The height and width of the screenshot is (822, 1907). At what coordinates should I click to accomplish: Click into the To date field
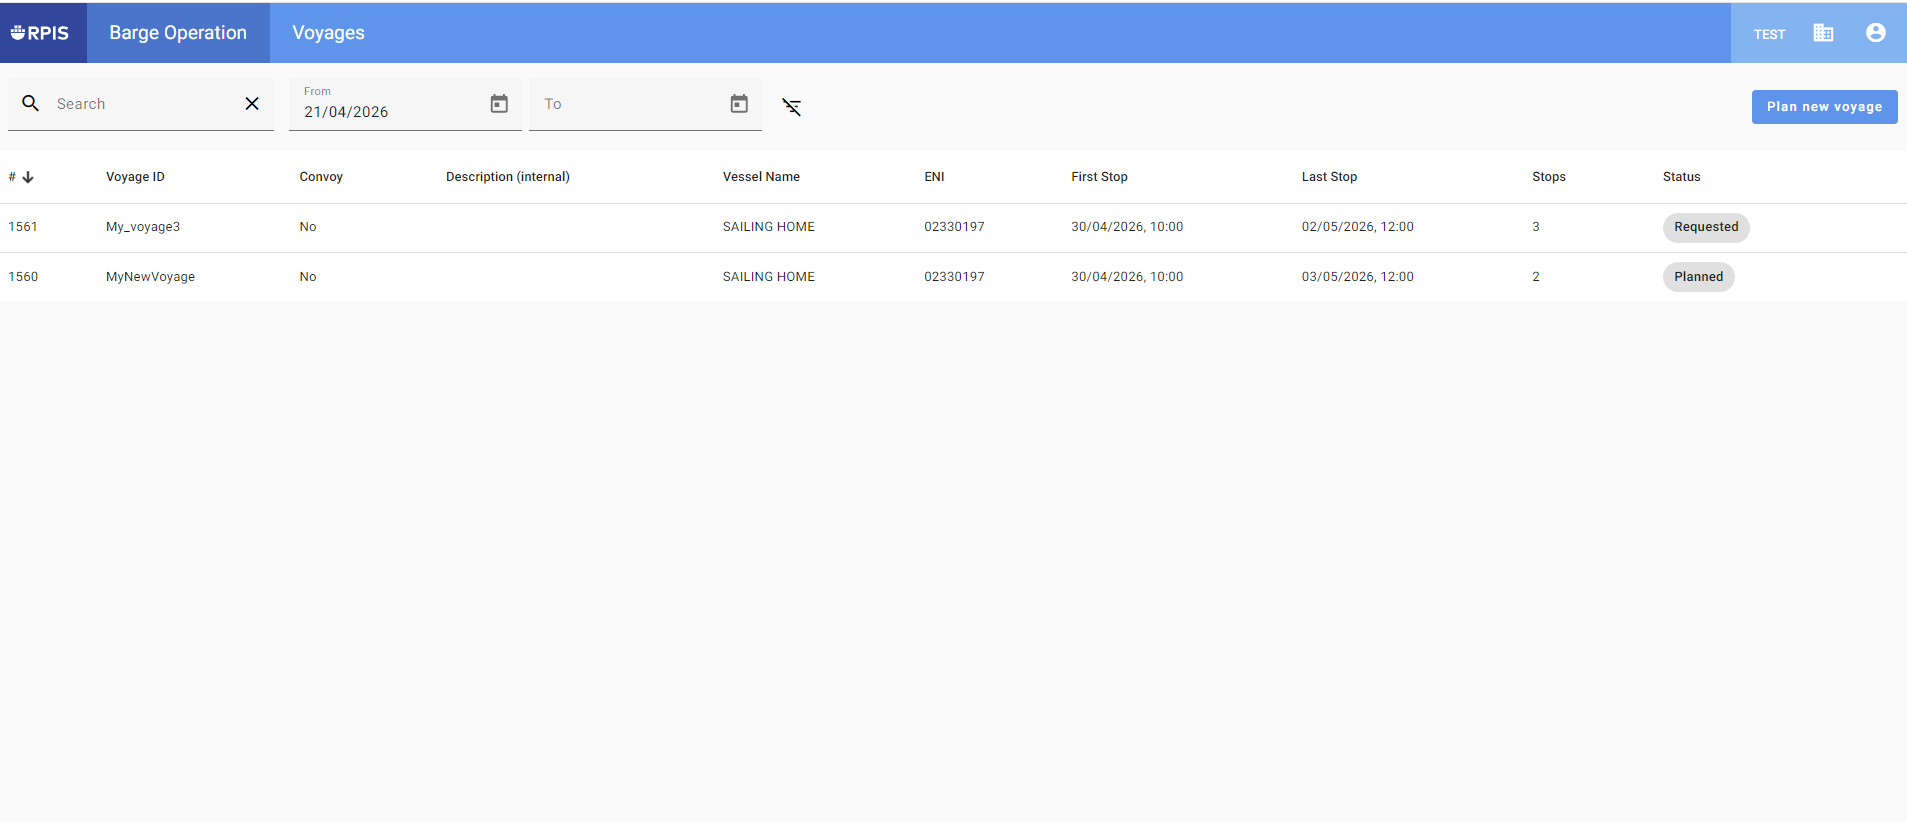(625, 104)
